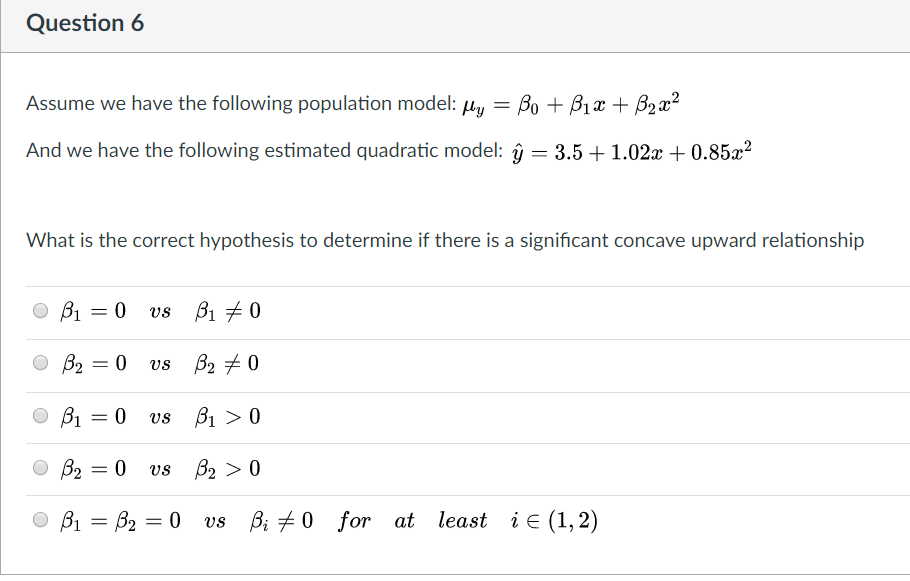Viewport: 910px width, 581px height.
Task: Select the radio button for β₁ = 0 vs β₁ ≠ 0
Action: 40,311
